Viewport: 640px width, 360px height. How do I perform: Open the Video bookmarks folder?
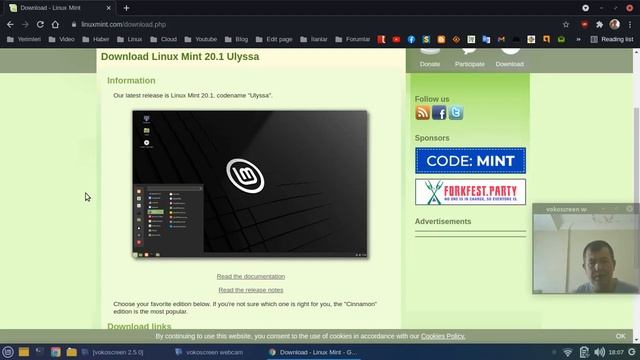click(x=62, y=39)
